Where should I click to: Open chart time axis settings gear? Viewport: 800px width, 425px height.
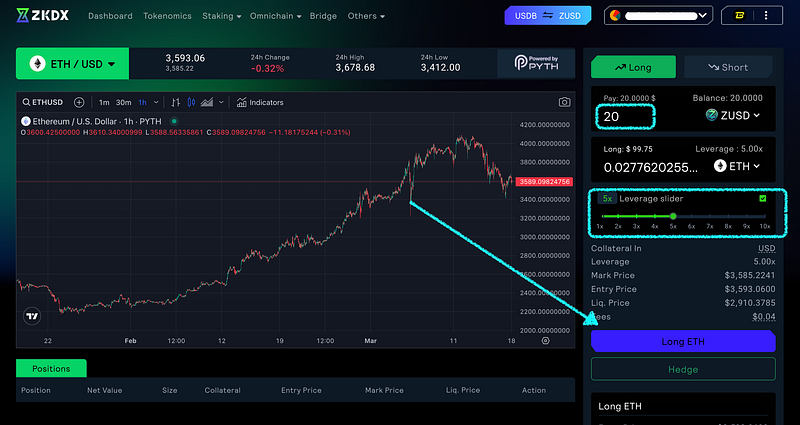coord(545,340)
